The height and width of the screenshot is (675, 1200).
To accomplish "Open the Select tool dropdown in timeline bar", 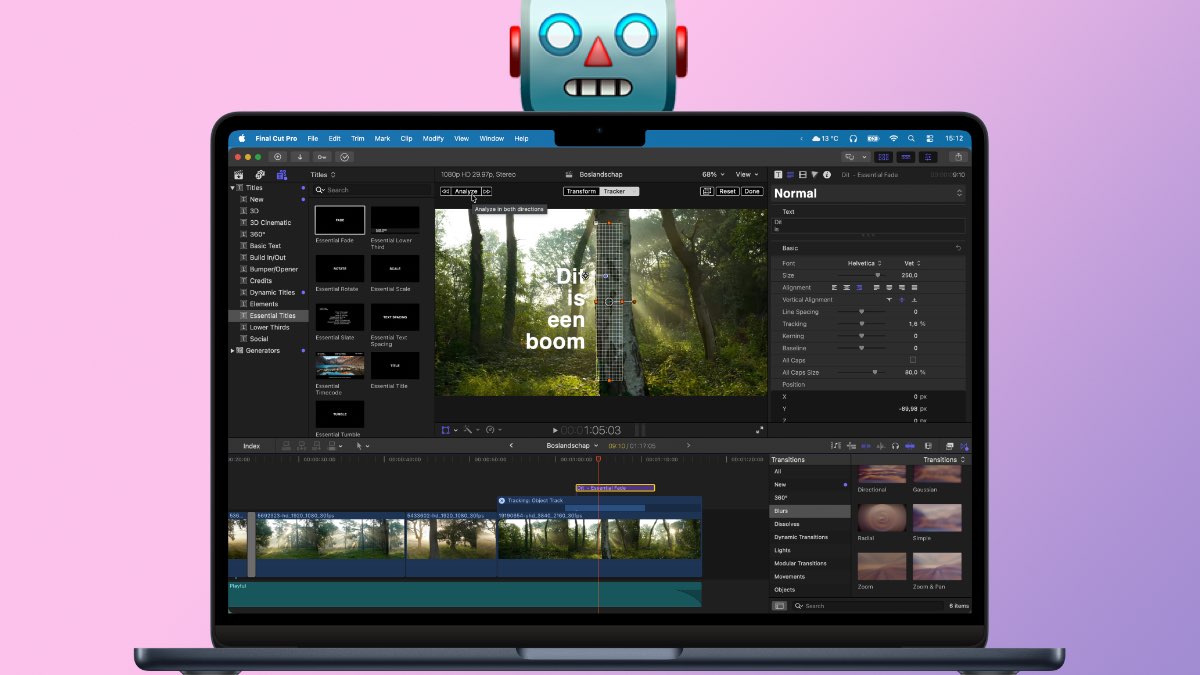I will (363, 446).
